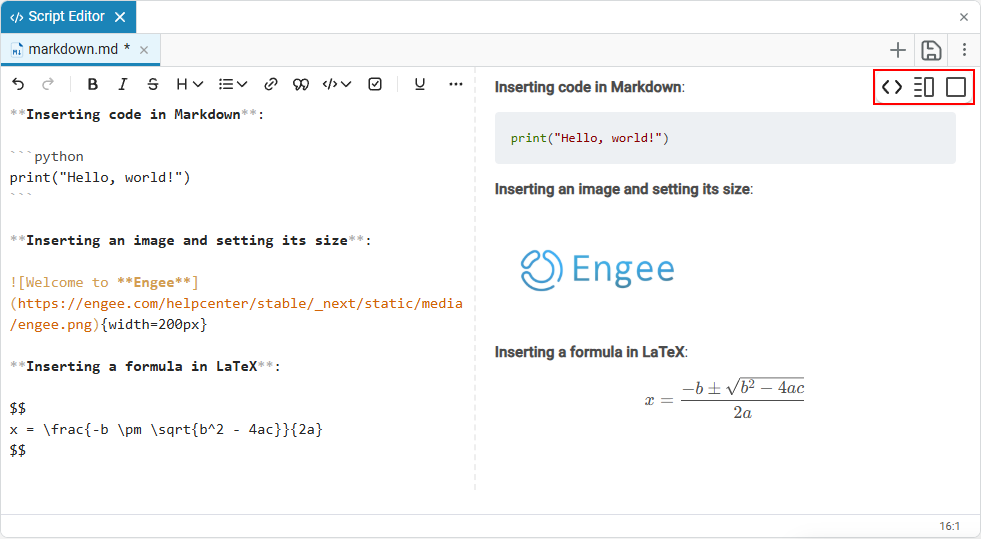Save the markdown file

(x=931, y=50)
